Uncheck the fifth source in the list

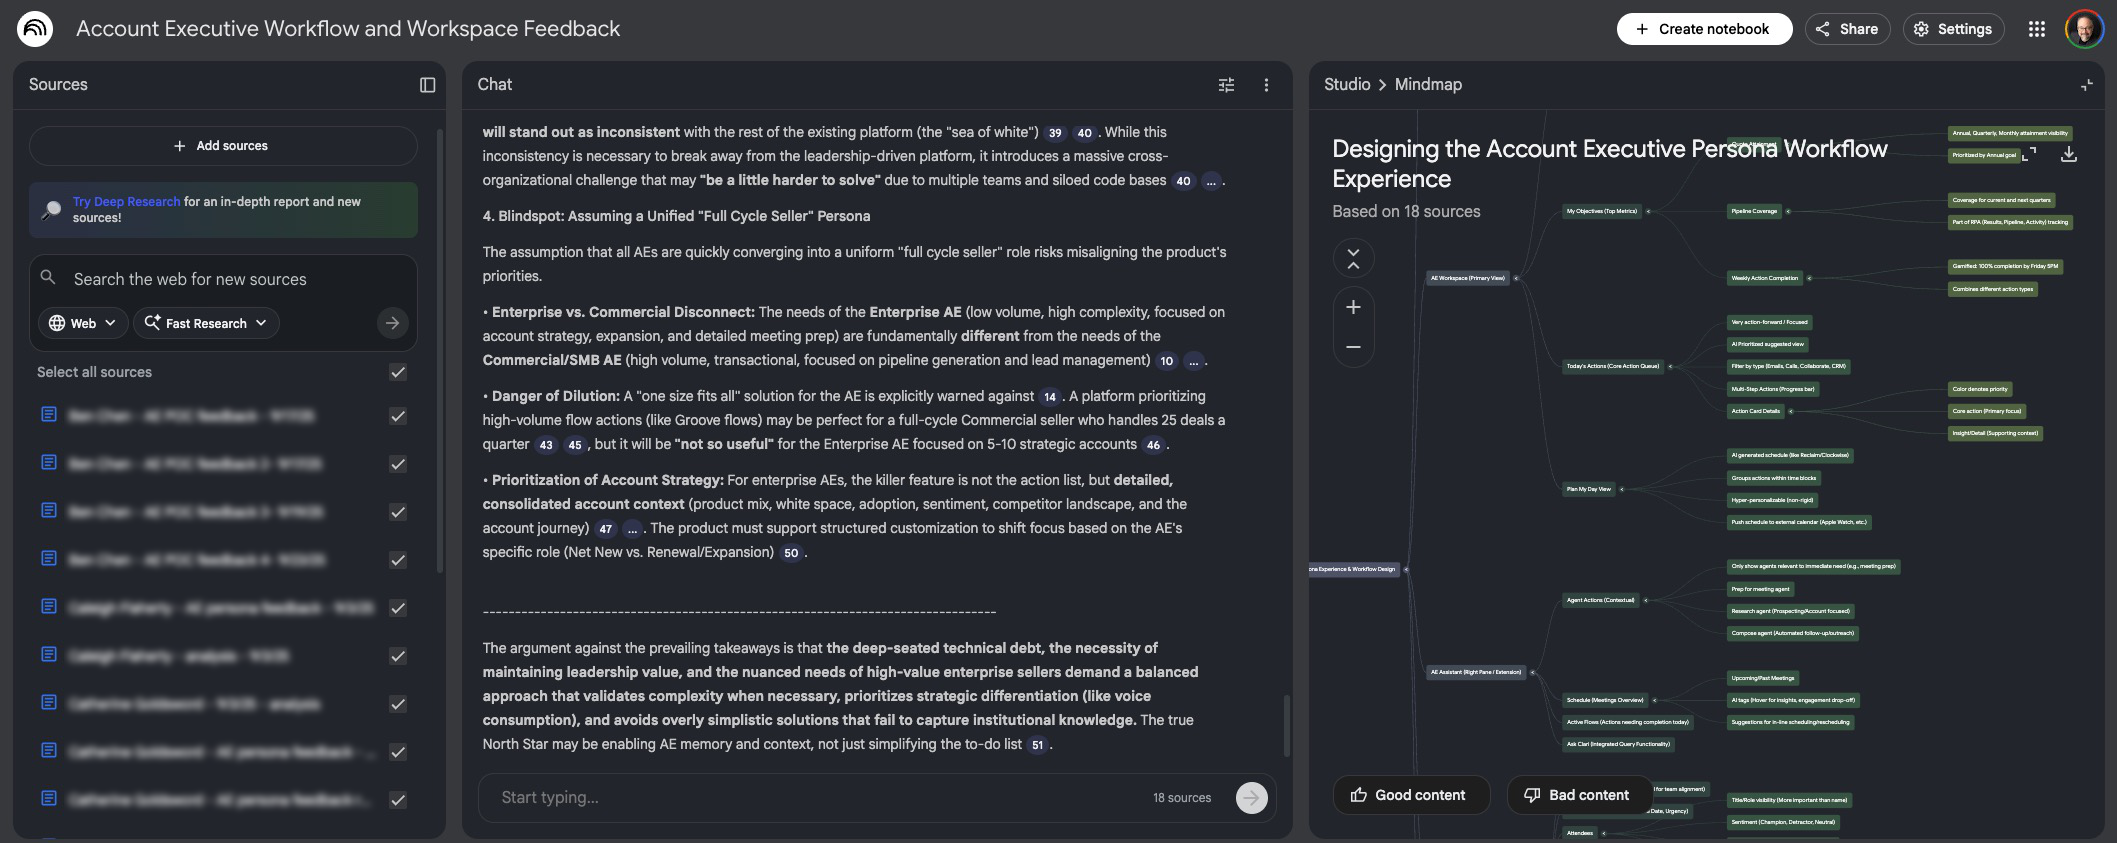point(398,608)
